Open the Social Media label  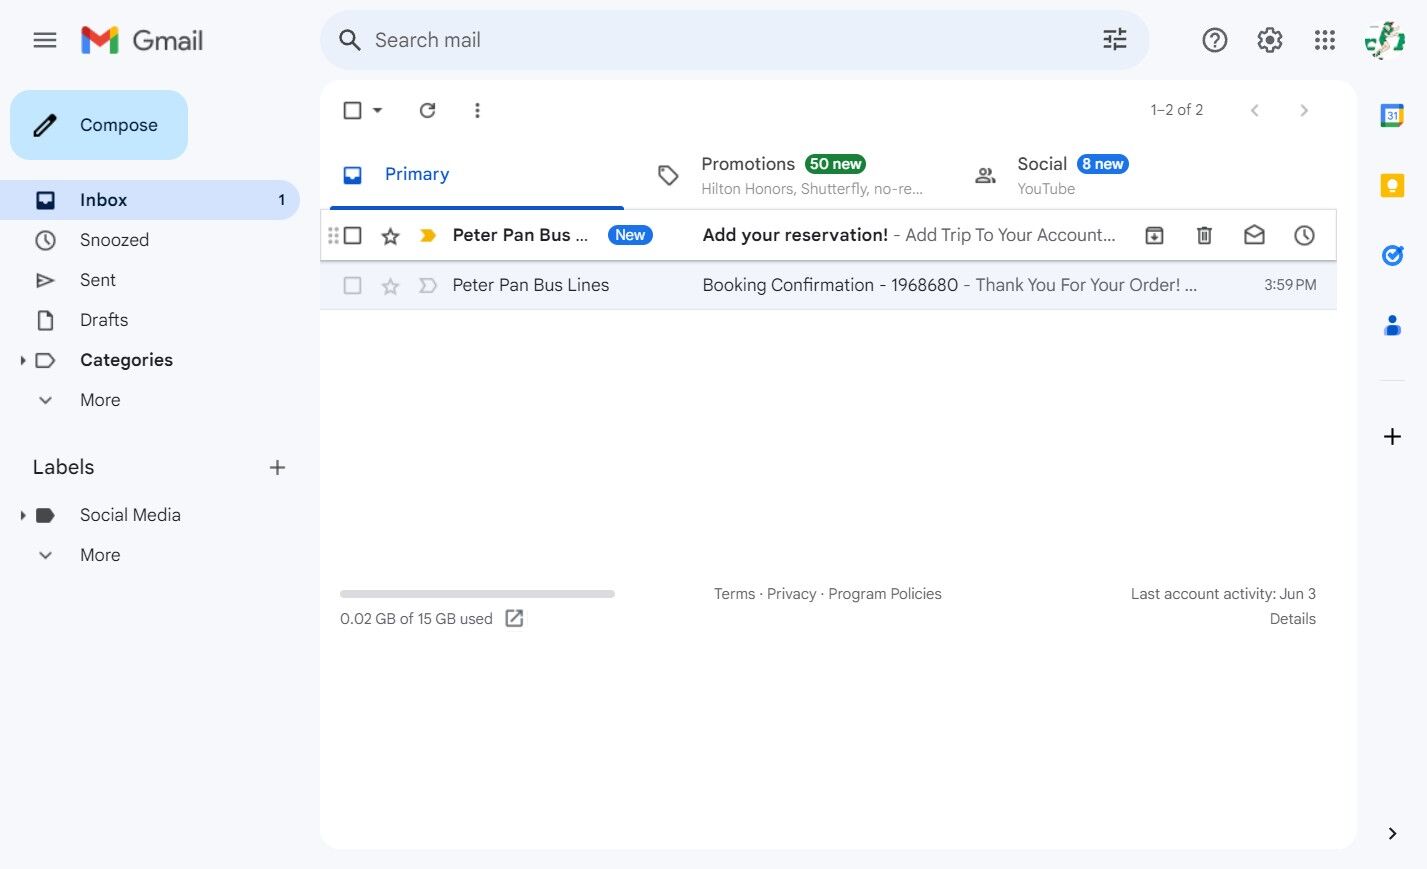[130, 515]
